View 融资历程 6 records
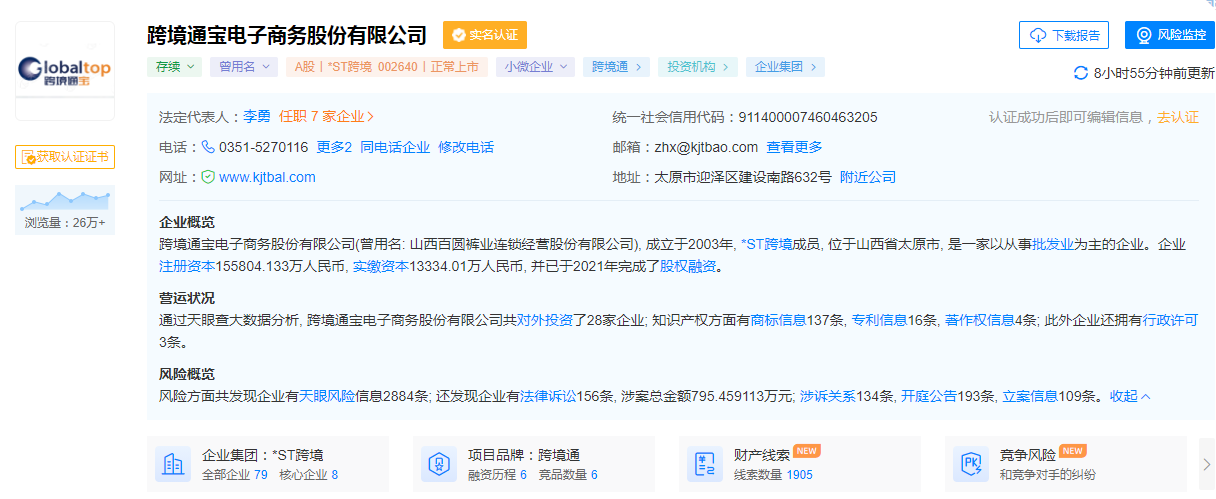The width and height of the screenshot is (1216, 499). 497,475
